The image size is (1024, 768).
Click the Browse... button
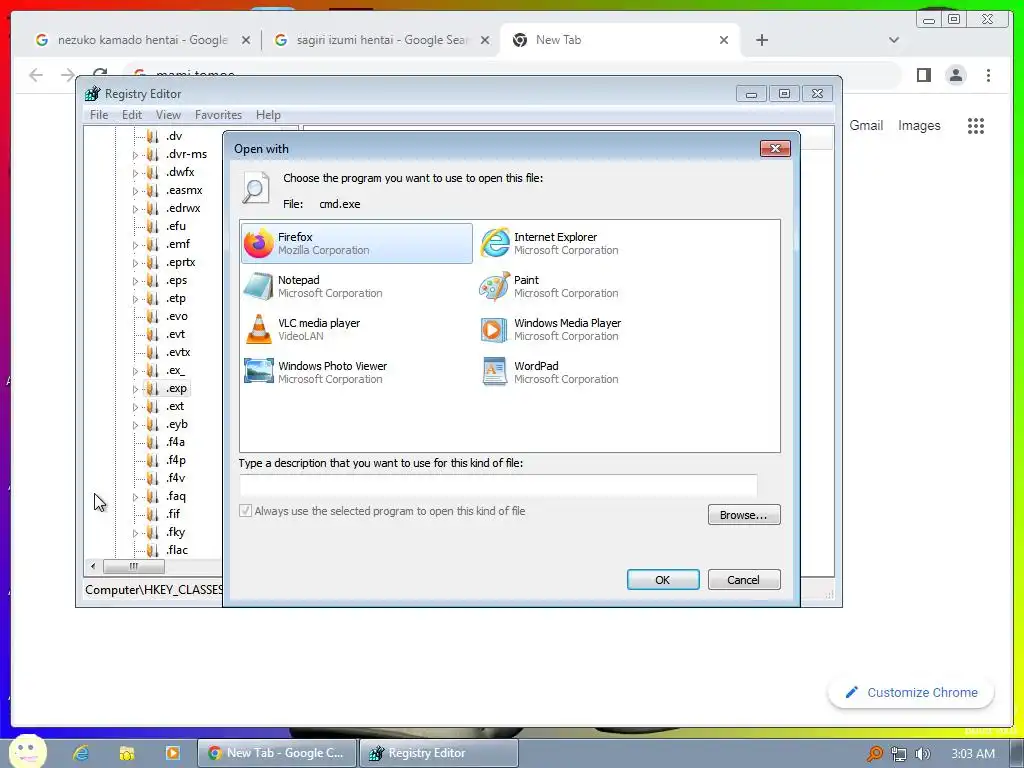[744, 515]
